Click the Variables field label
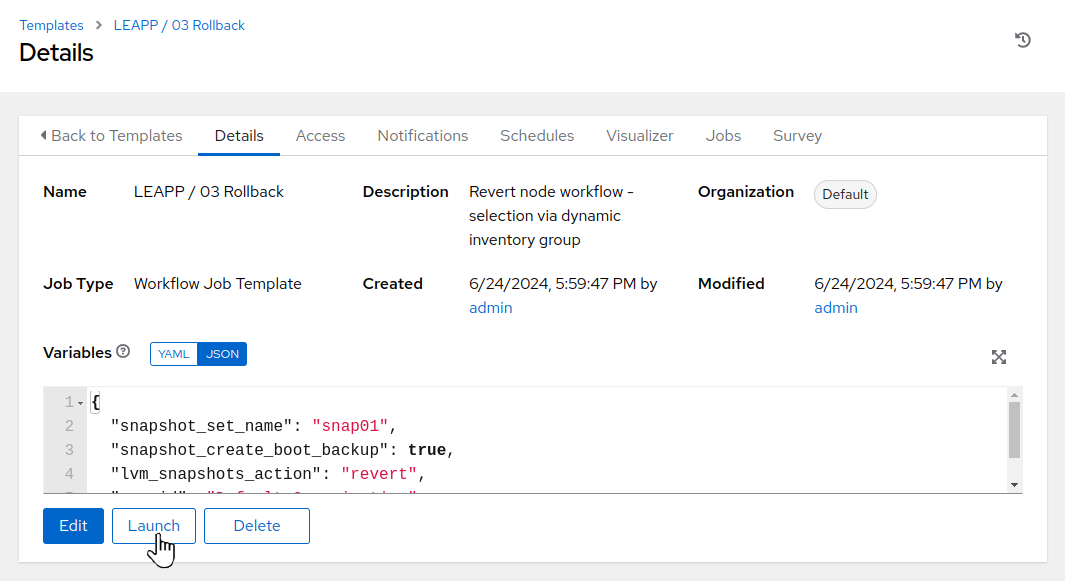This screenshot has width=1065, height=581. [77, 353]
